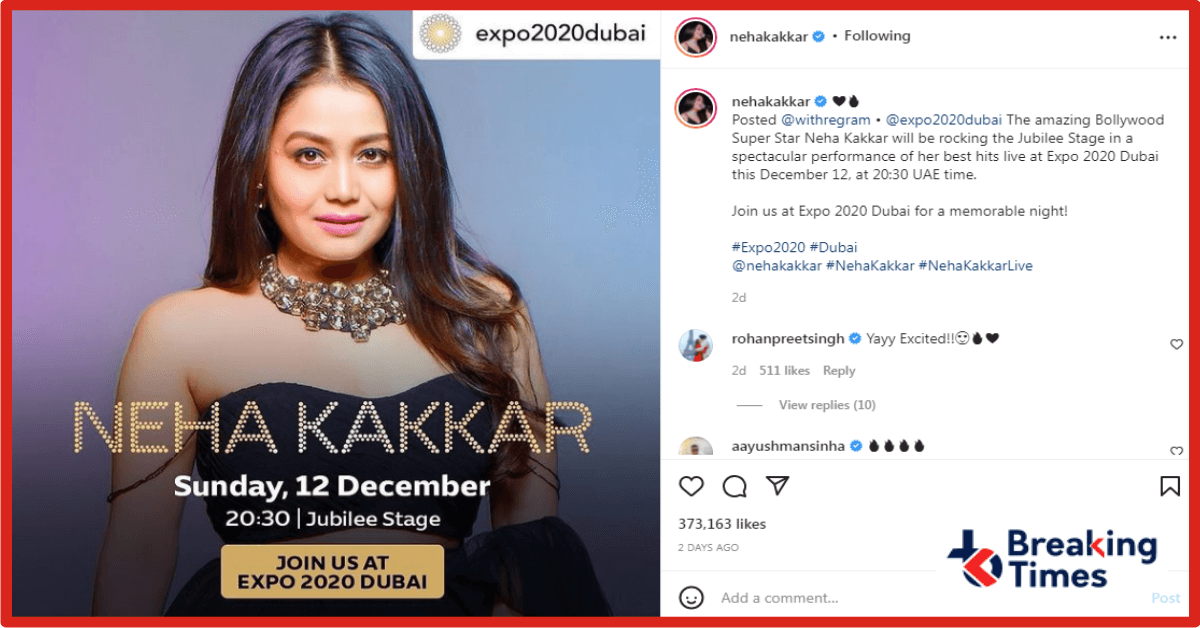Like the post with the heart icon
The width and height of the screenshot is (1200, 628).
click(x=691, y=486)
